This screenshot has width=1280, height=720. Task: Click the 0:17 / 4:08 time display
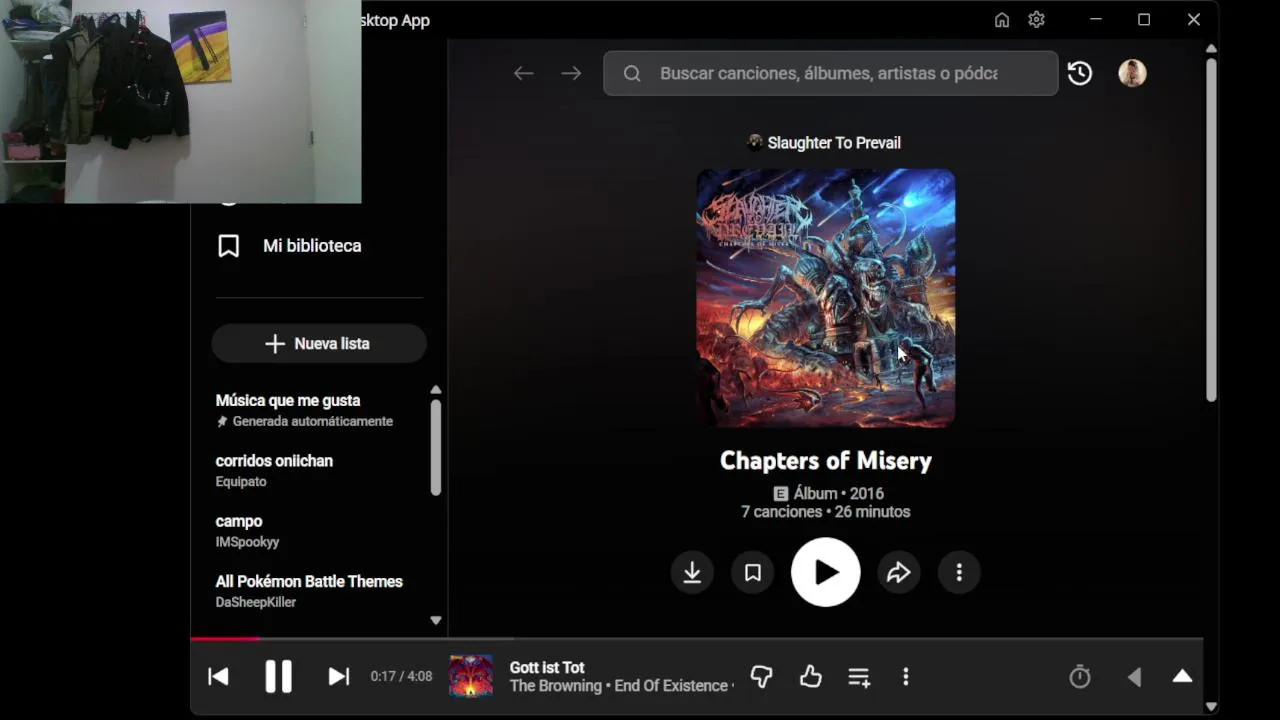(x=401, y=677)
